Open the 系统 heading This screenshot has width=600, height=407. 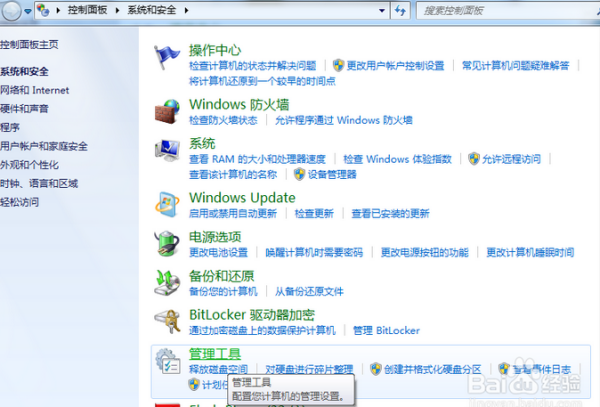coord(202,143)
